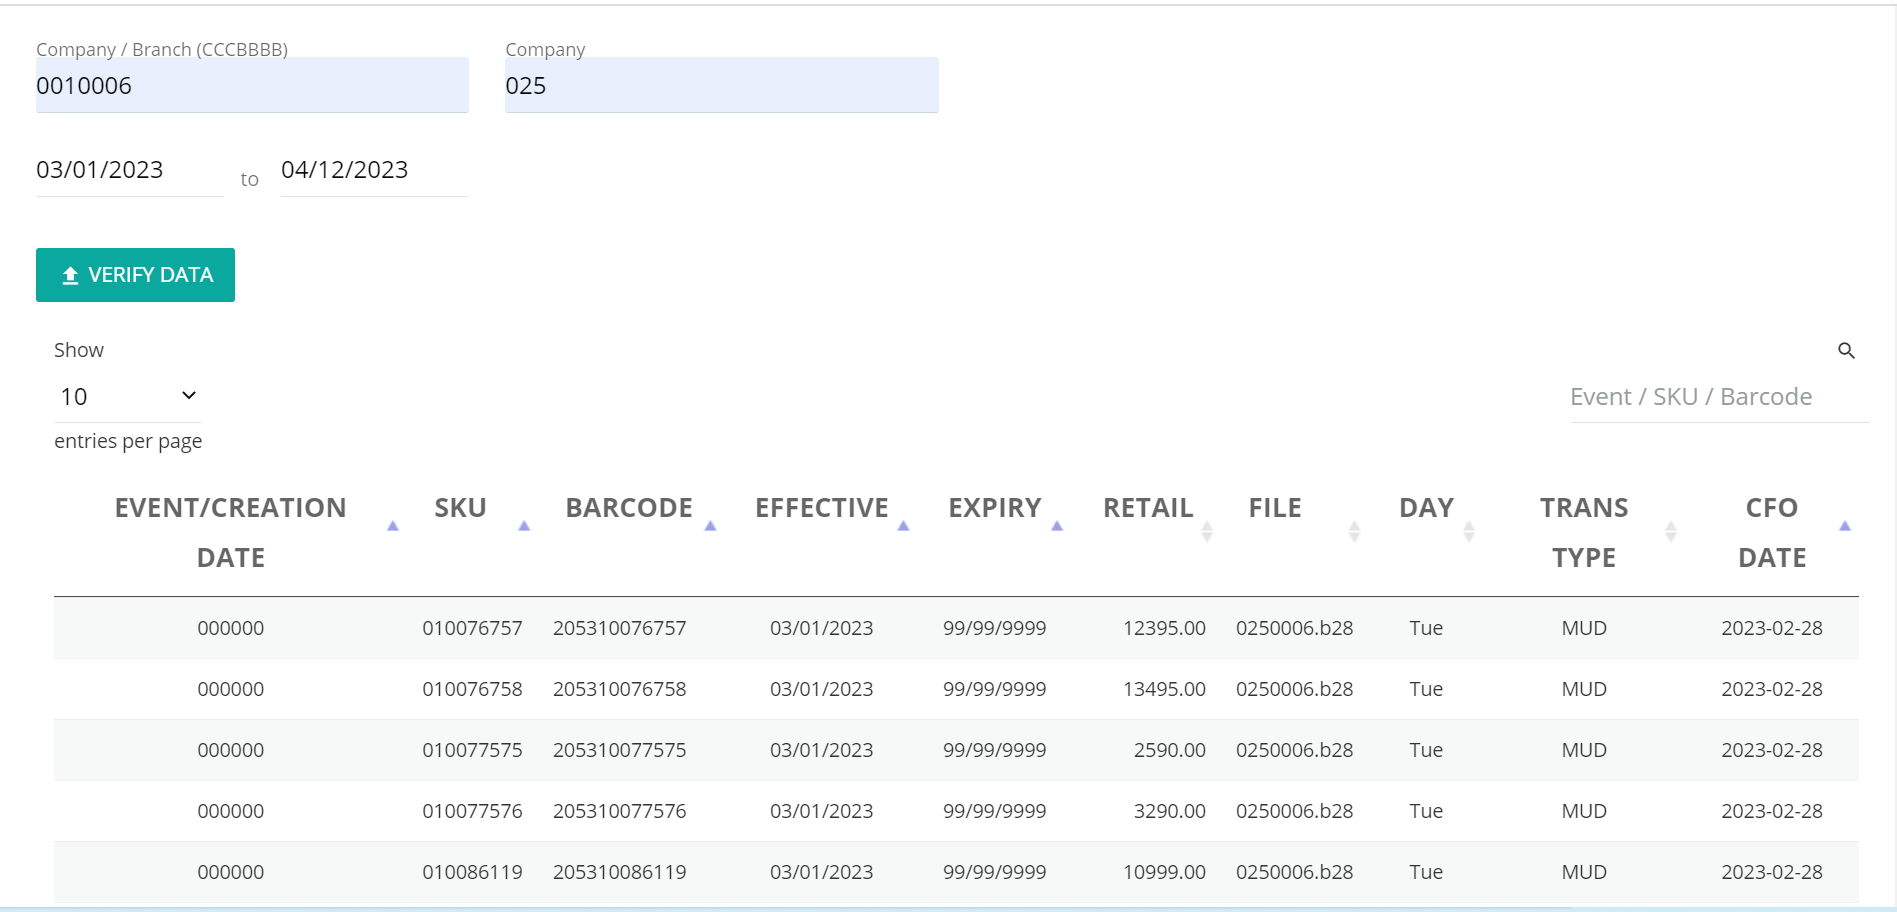Click sort arrow next to SKU header
This screenshot has width=1897, height=912.
524,526
